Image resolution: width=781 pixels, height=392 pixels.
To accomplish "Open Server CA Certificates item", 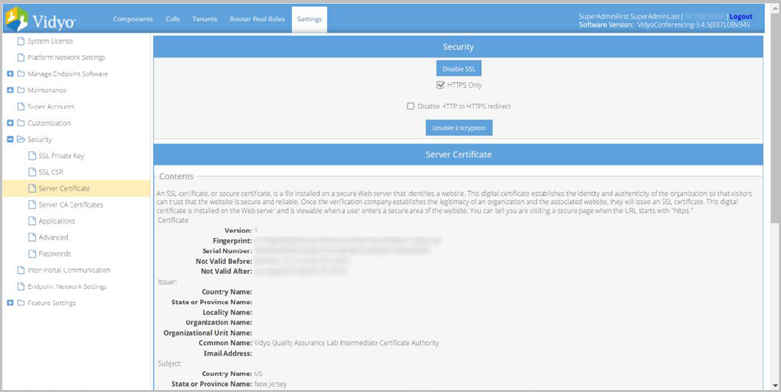I will click(x=71, y=205).
